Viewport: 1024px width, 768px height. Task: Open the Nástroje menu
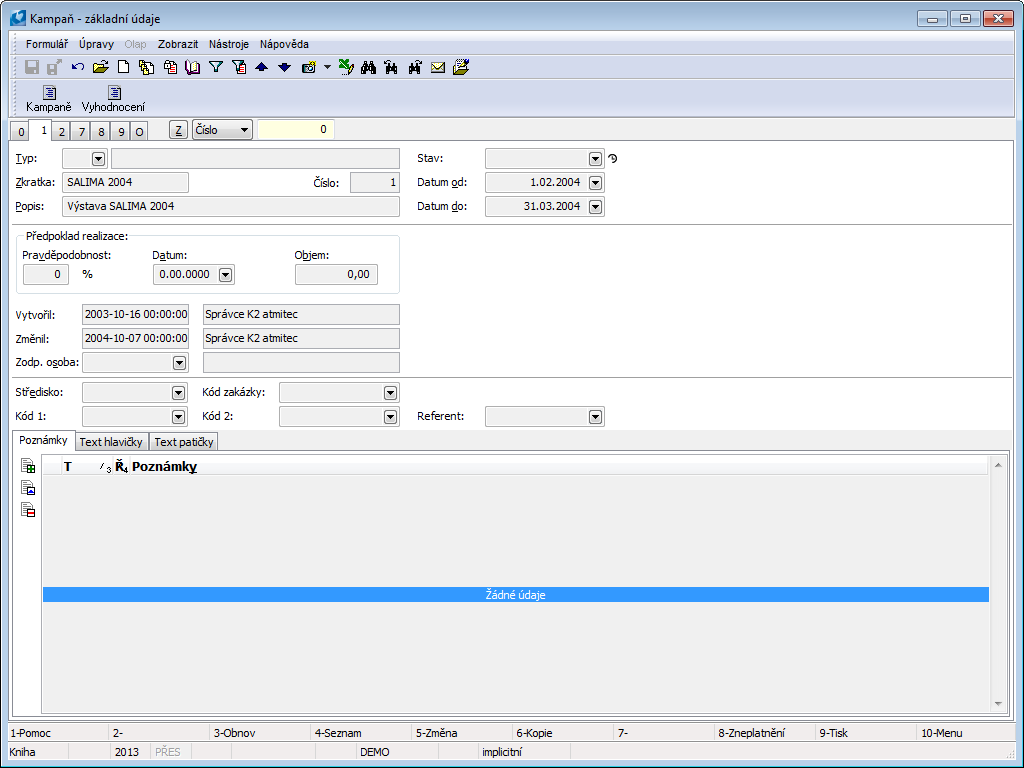tap(229, 44)
